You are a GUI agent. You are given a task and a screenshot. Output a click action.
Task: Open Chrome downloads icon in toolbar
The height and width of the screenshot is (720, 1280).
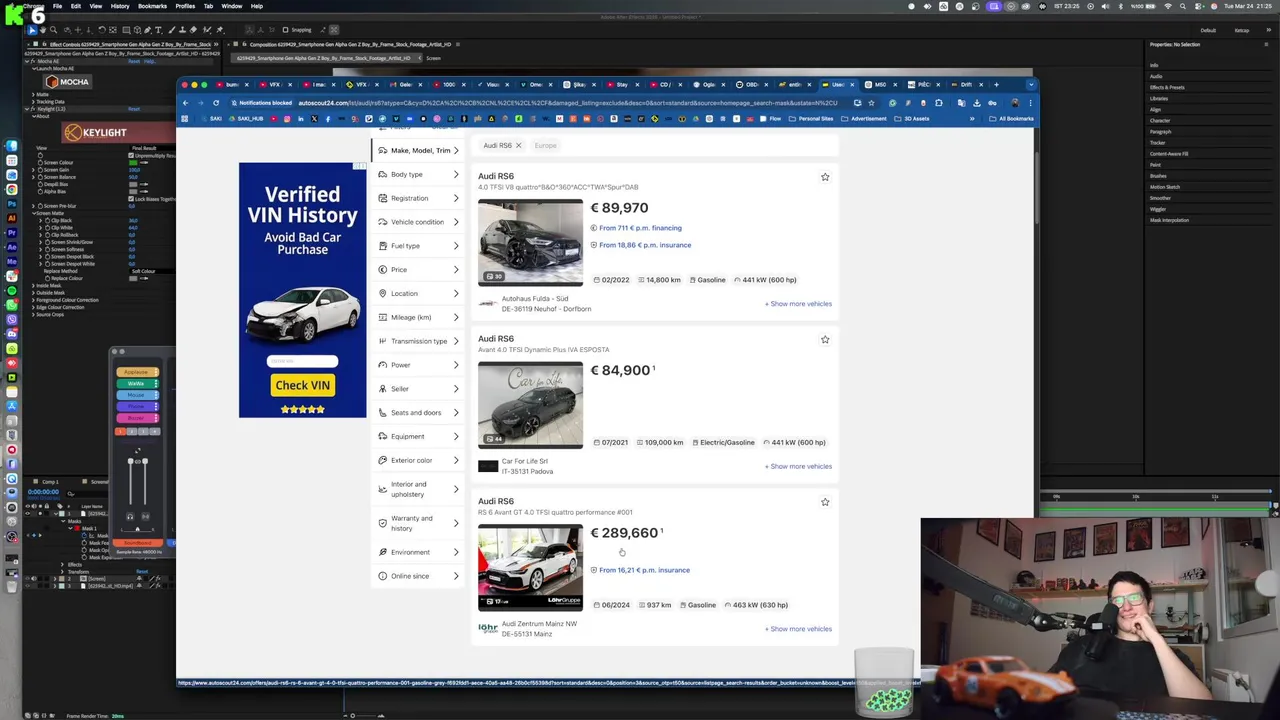point(977,103)
